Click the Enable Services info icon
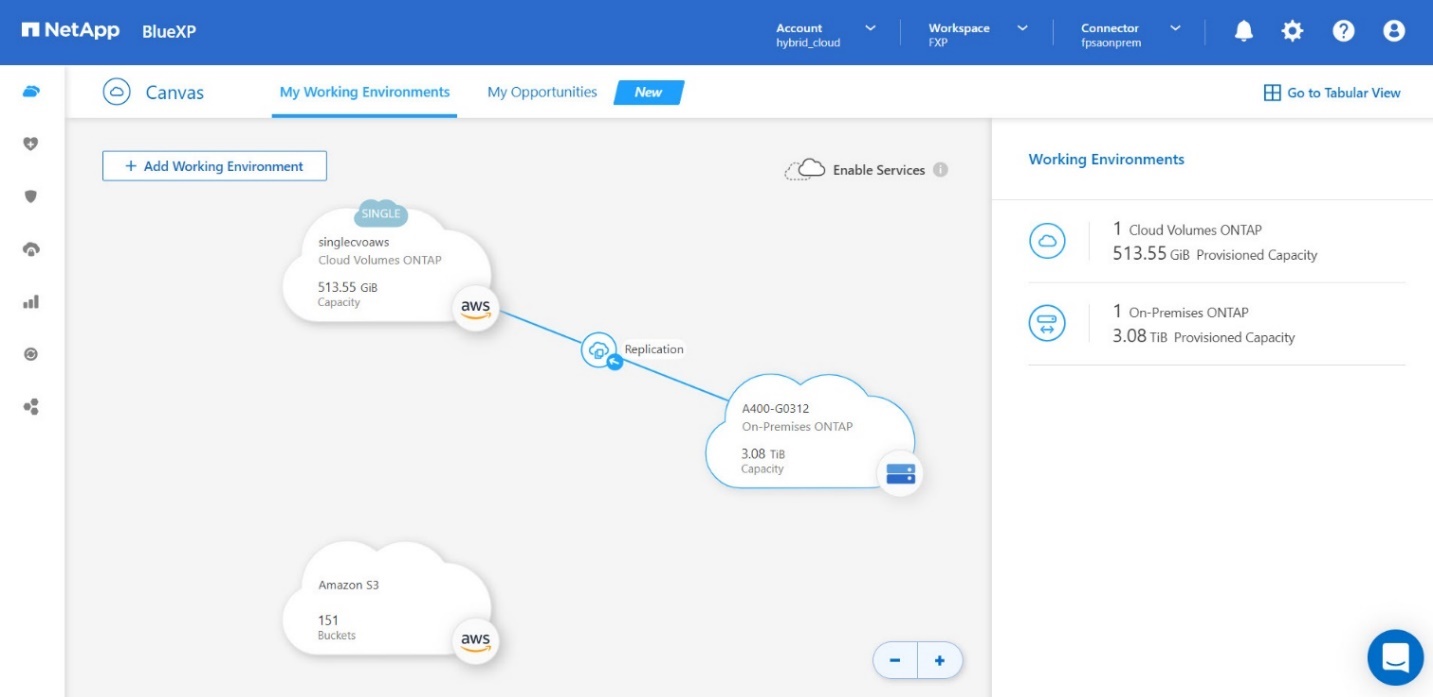 click(x=940, y=170)
